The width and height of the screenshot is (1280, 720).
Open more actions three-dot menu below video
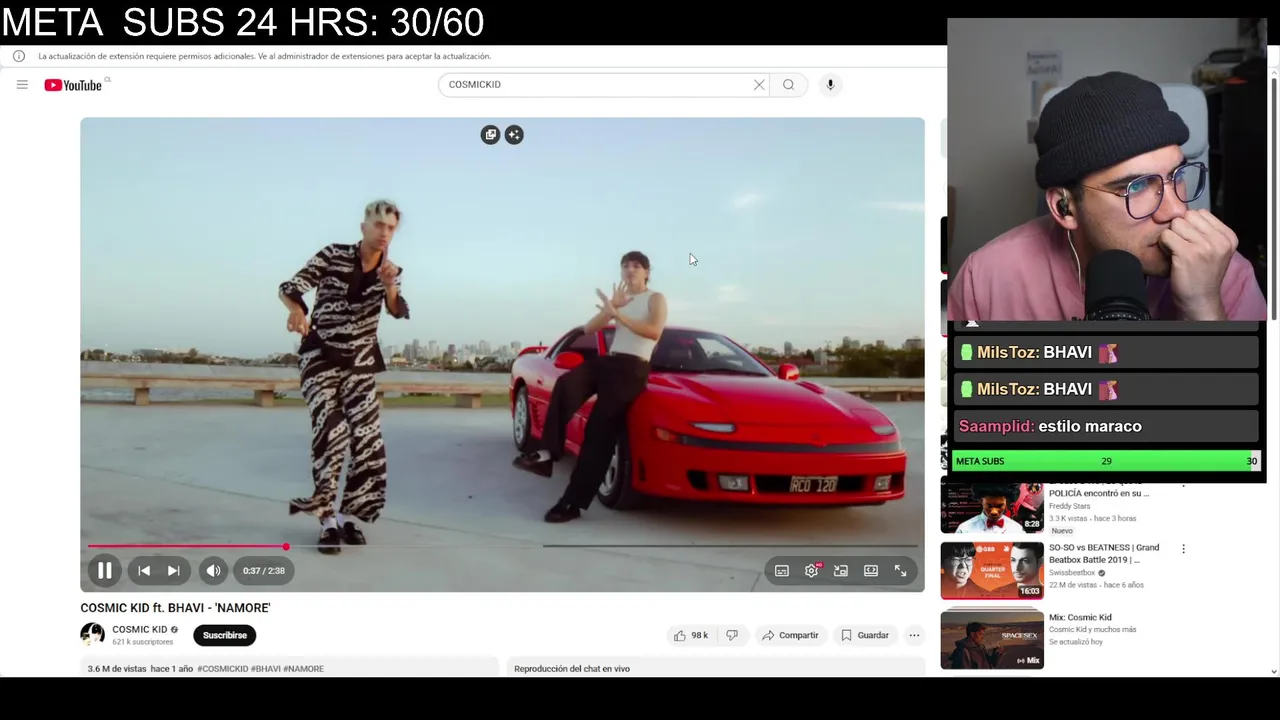click(x=914, y=635)
